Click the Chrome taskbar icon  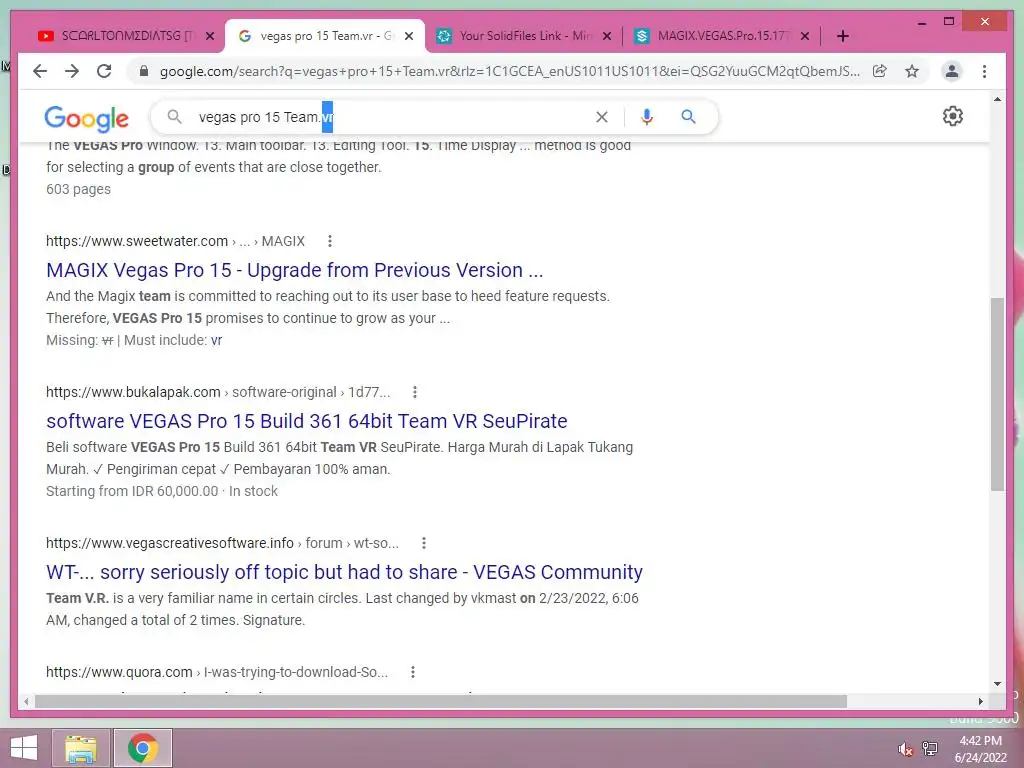pos(143,748)
